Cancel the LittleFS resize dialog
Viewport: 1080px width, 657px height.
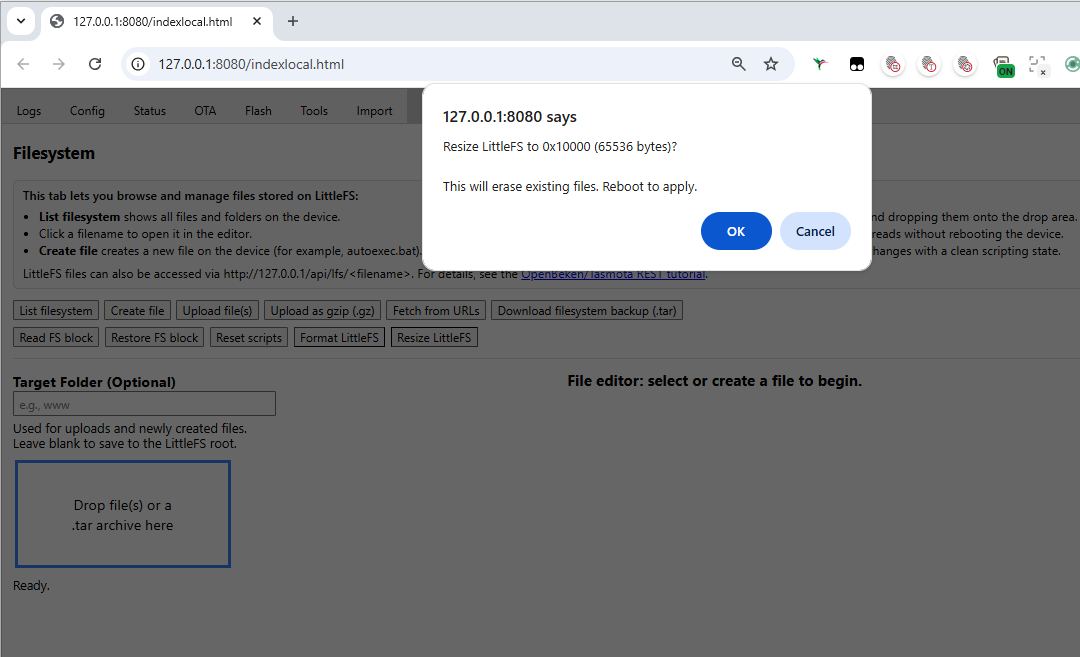(x=815, y=231)
